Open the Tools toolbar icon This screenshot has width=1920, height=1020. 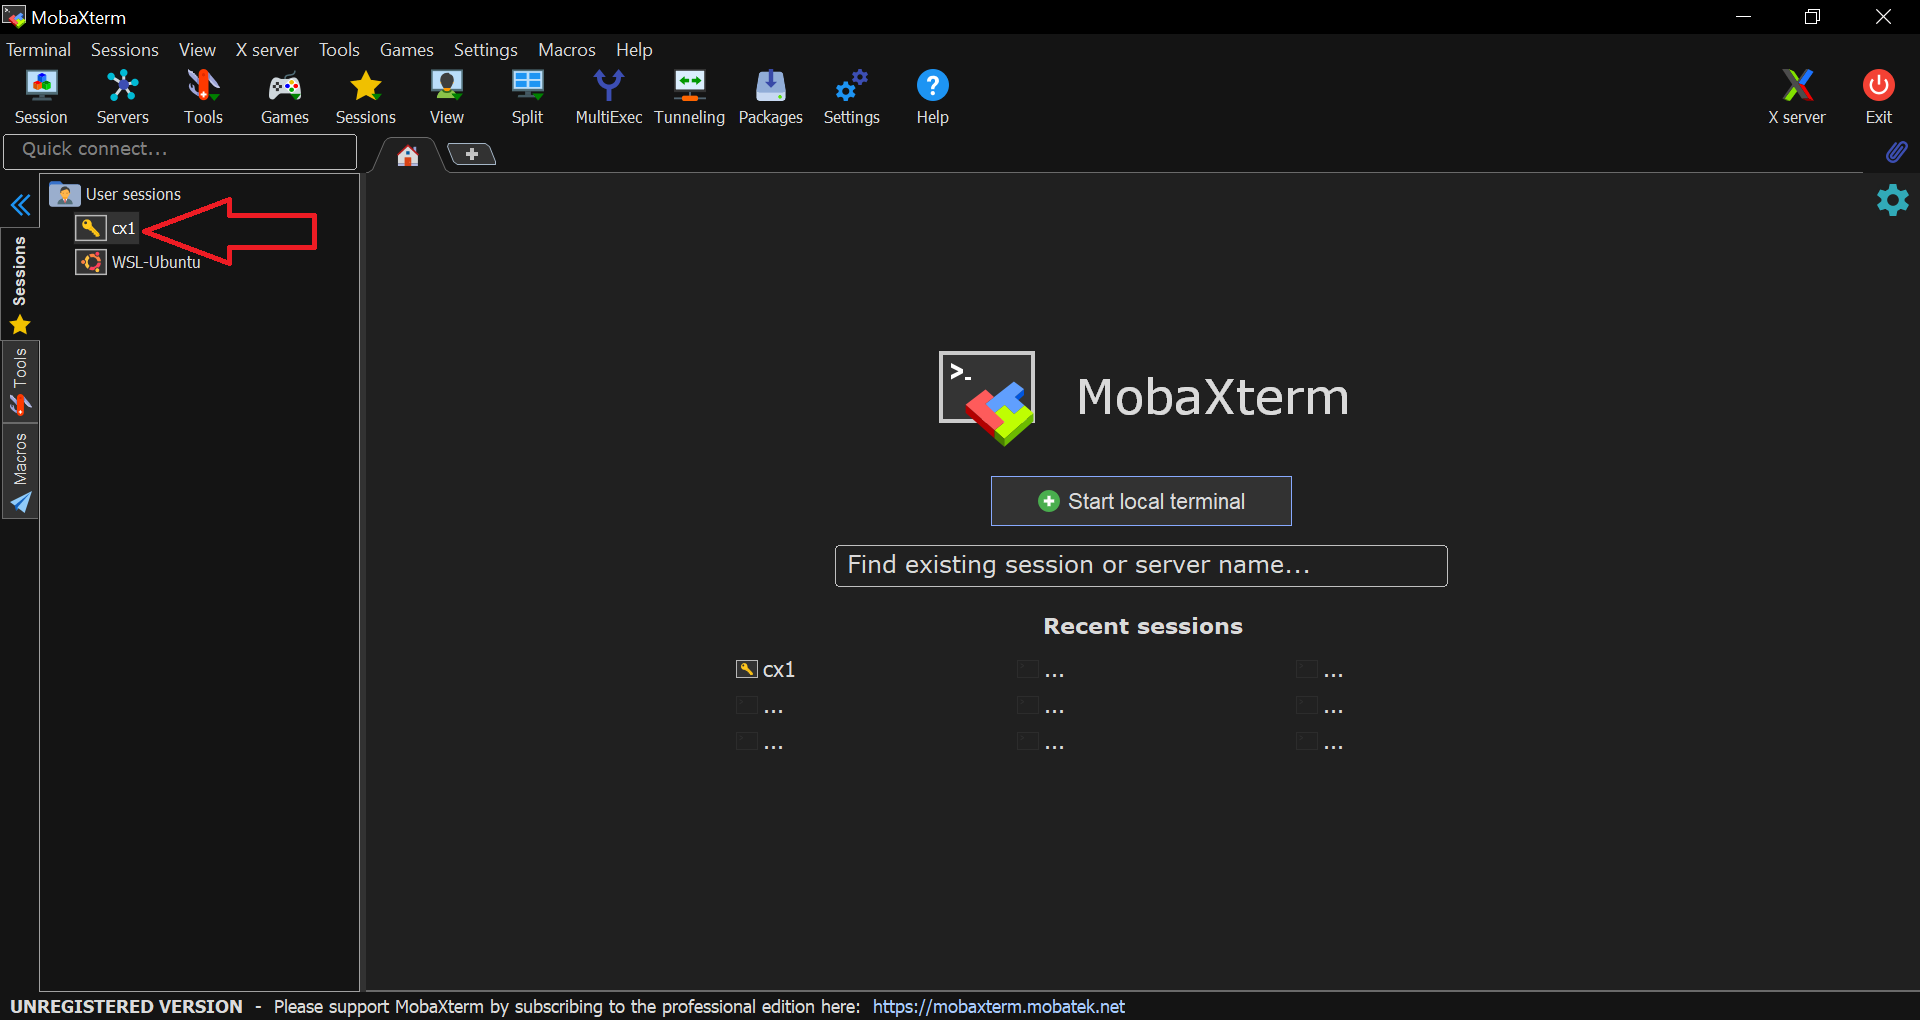[203, 97]
